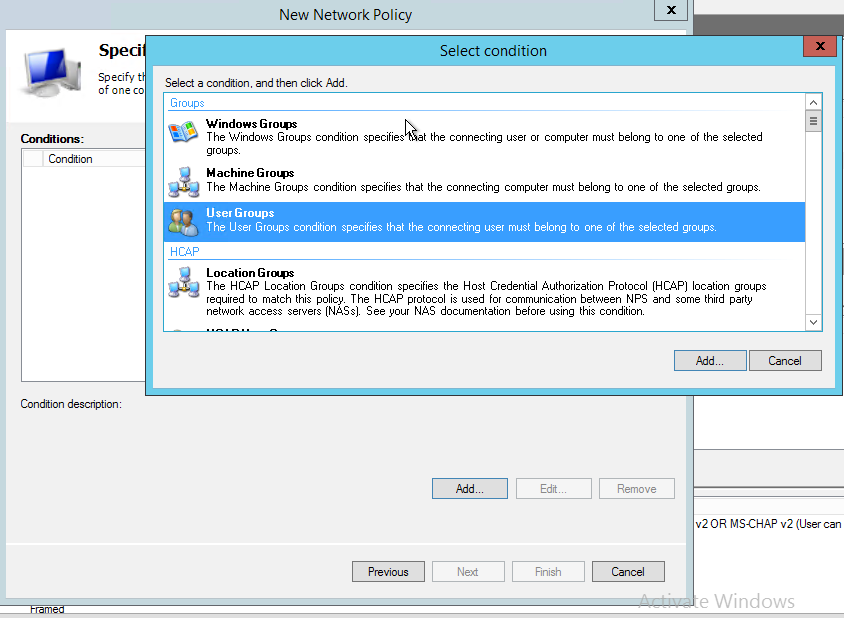Select the Windows Groups condition
844x618 pixels.
pyautogui.click(x=251, y=124)
